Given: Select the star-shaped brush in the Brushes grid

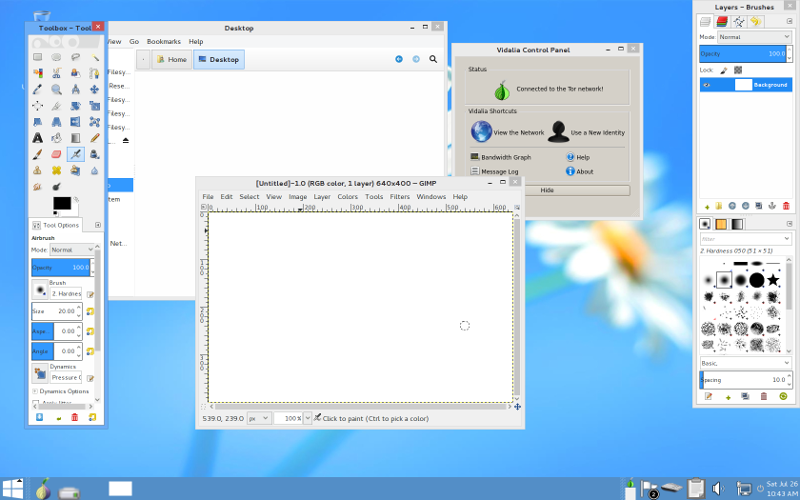Looking at the screenshot, I should point(773,280).
